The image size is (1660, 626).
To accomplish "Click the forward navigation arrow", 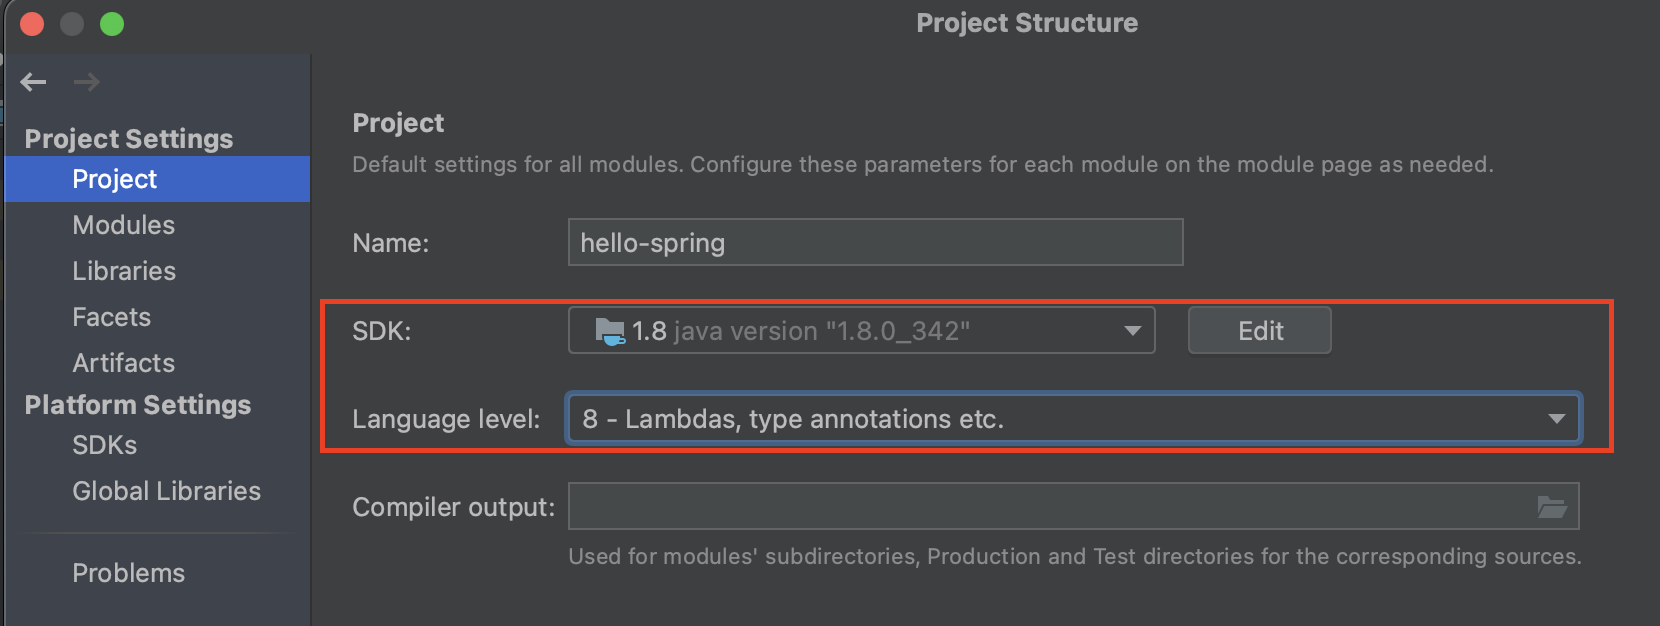I will point(87,82).
